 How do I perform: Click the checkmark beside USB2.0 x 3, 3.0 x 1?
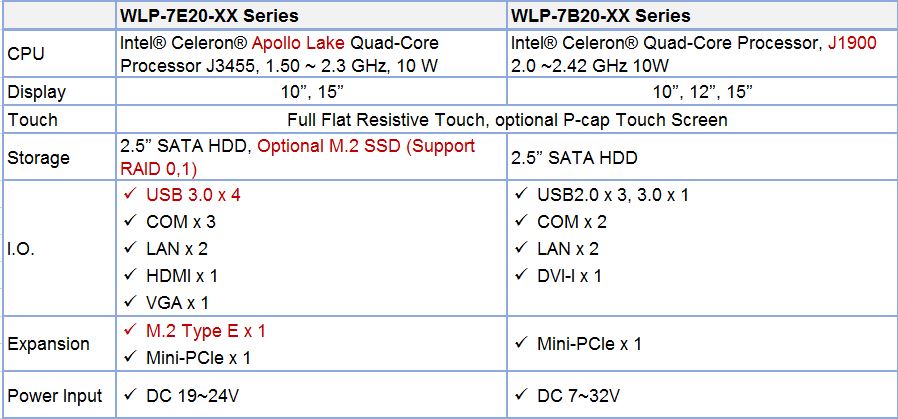coord(520,195)
